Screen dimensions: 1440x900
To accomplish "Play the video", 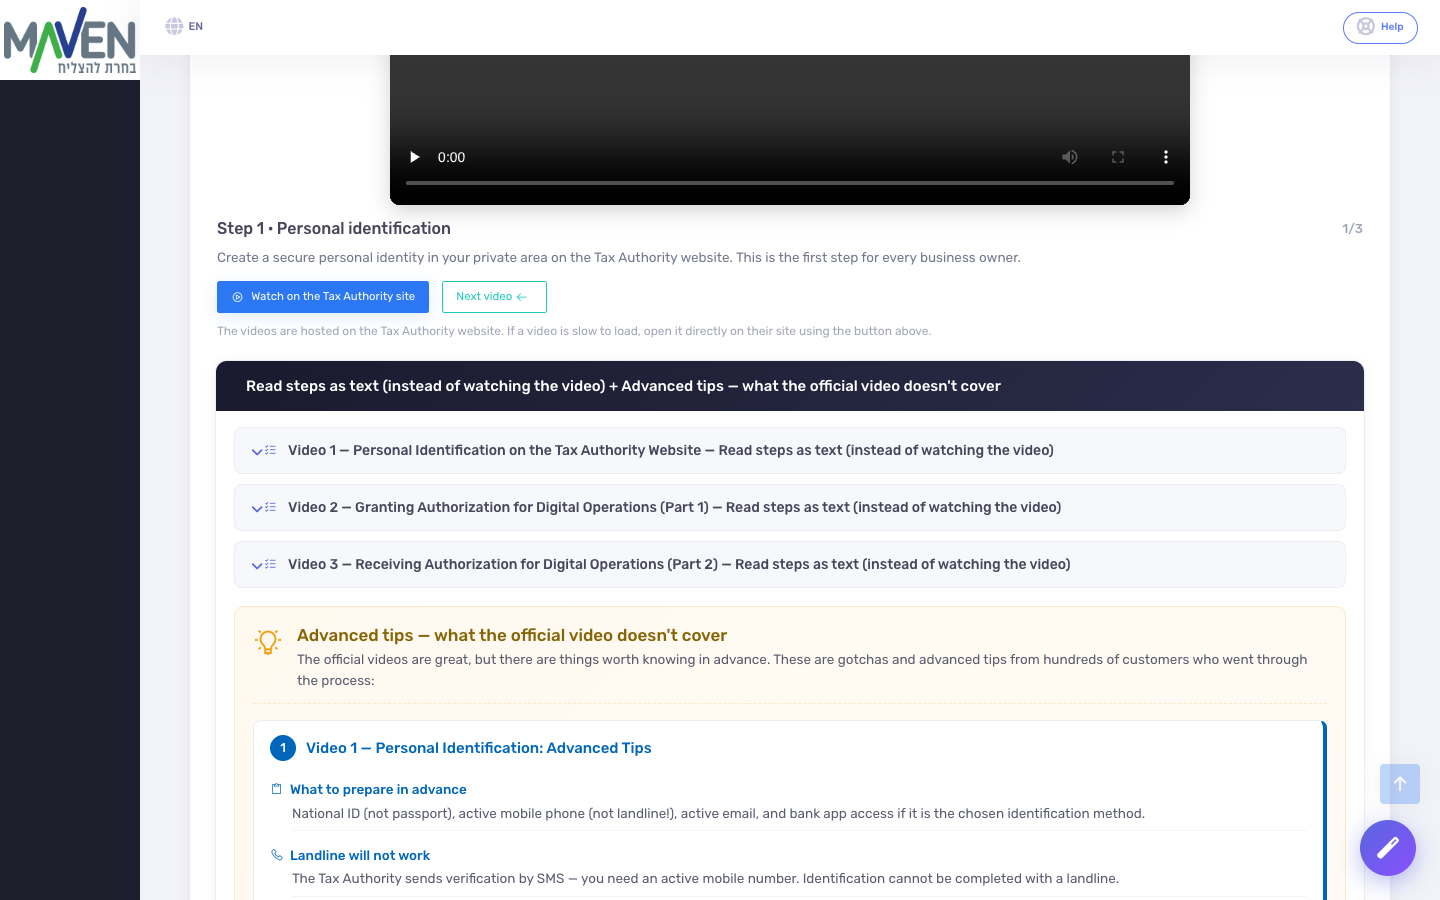I will (414, 157).
